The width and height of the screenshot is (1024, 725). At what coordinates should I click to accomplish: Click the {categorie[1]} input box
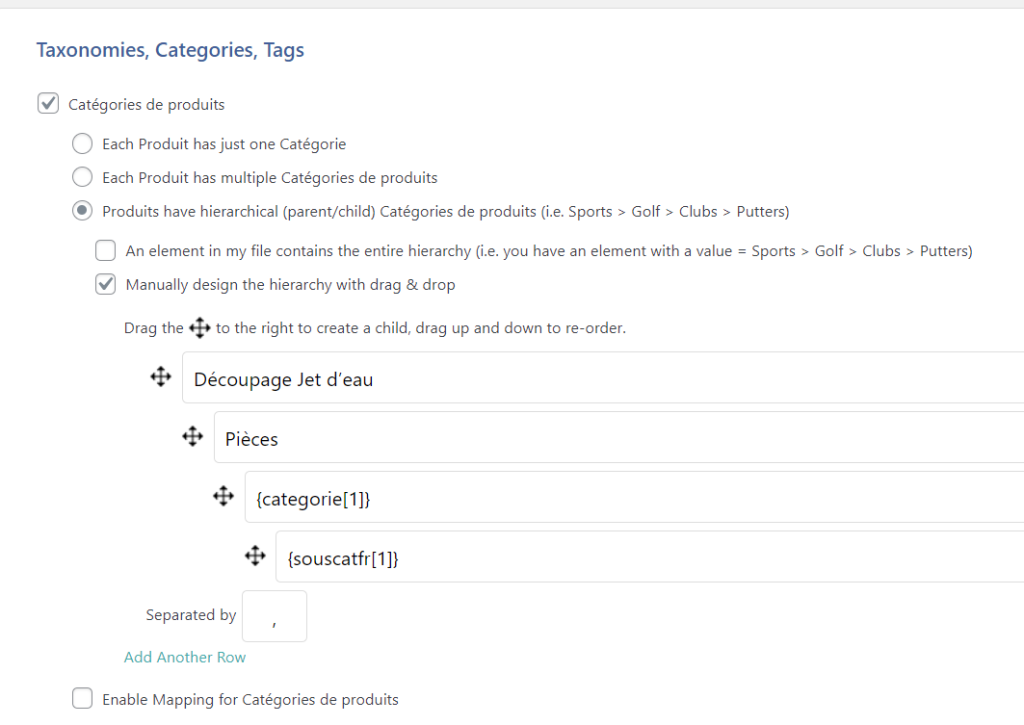(630, 497)
